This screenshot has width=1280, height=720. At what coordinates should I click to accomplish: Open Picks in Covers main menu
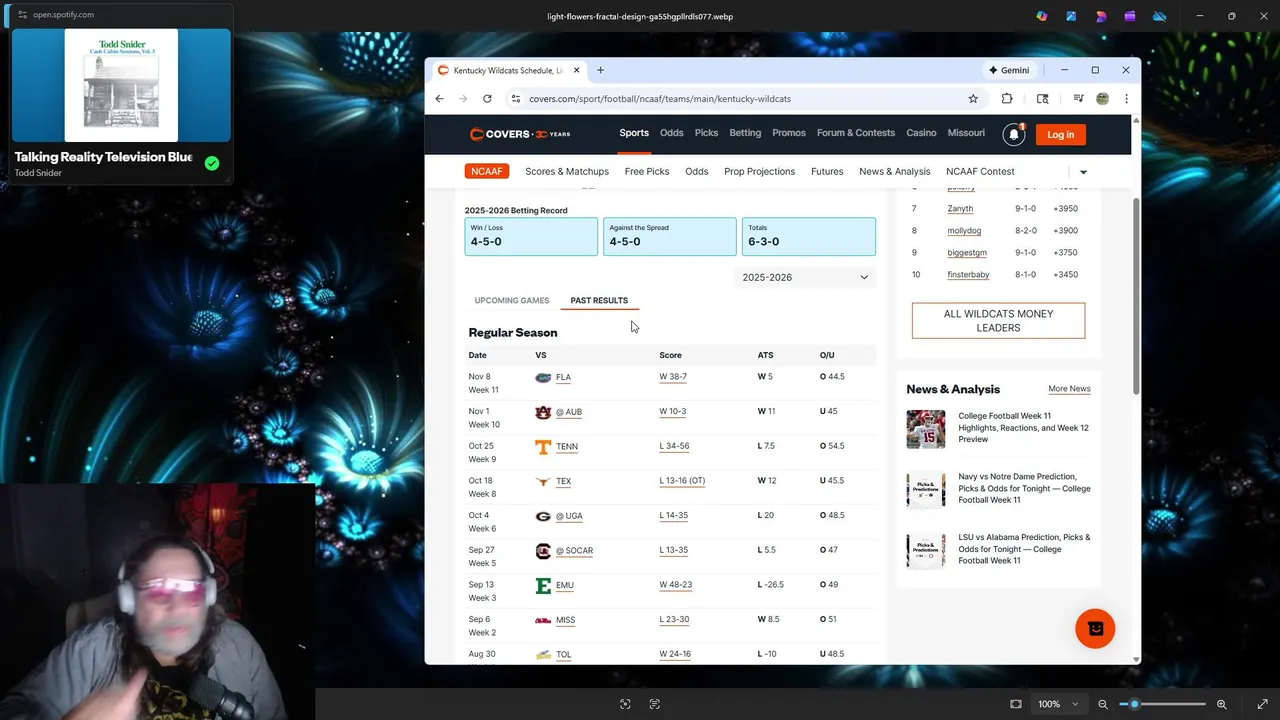click(706, 133)
